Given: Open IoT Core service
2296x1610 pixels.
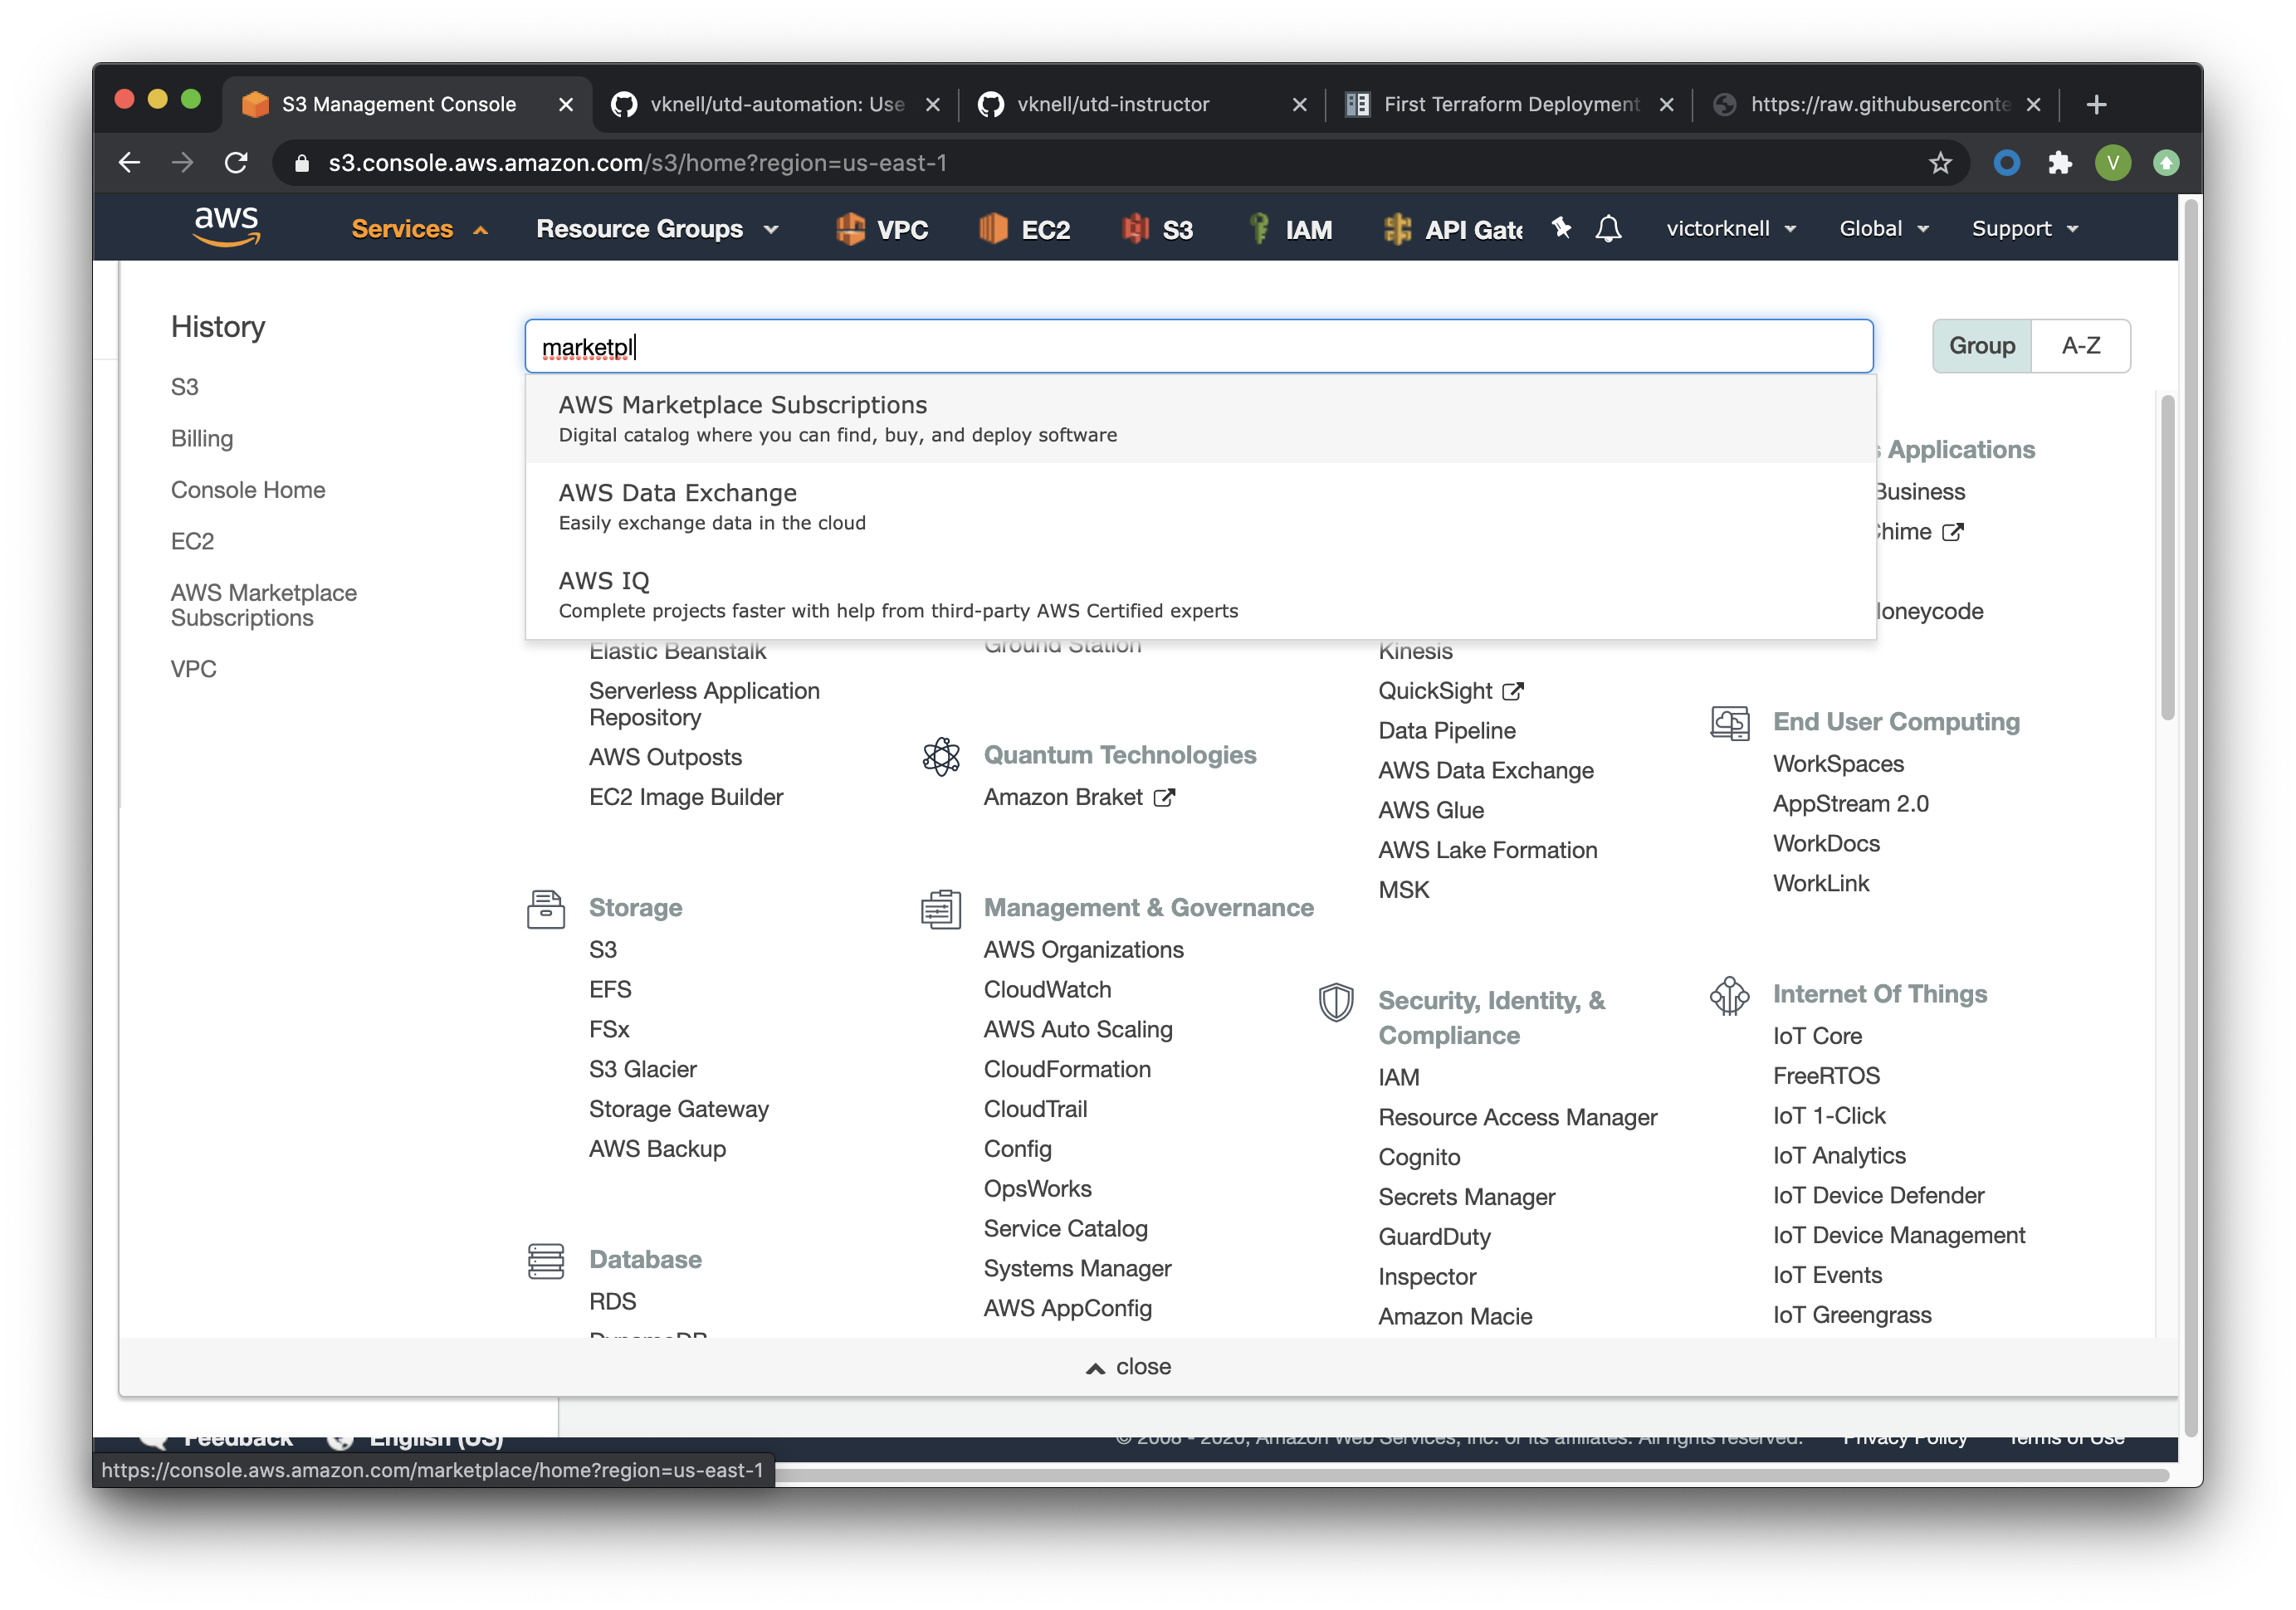Looking at the screenshot, I should (x=1817, y=1036).
